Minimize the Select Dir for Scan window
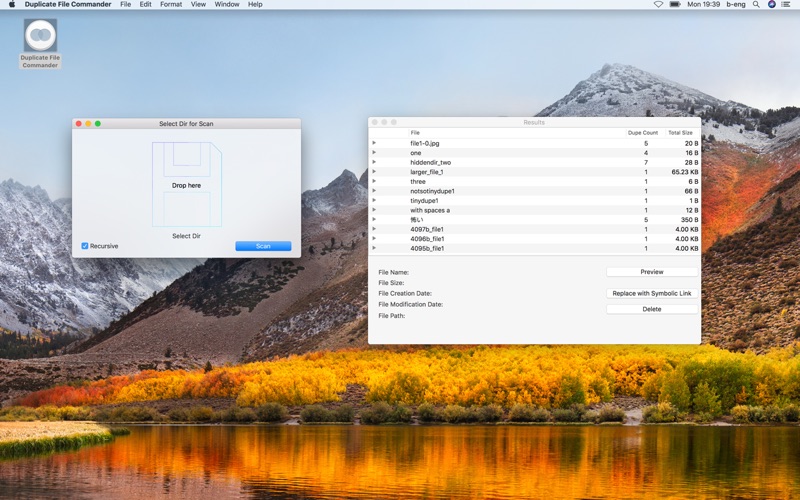Screen dimensions: 800x500 88,123
